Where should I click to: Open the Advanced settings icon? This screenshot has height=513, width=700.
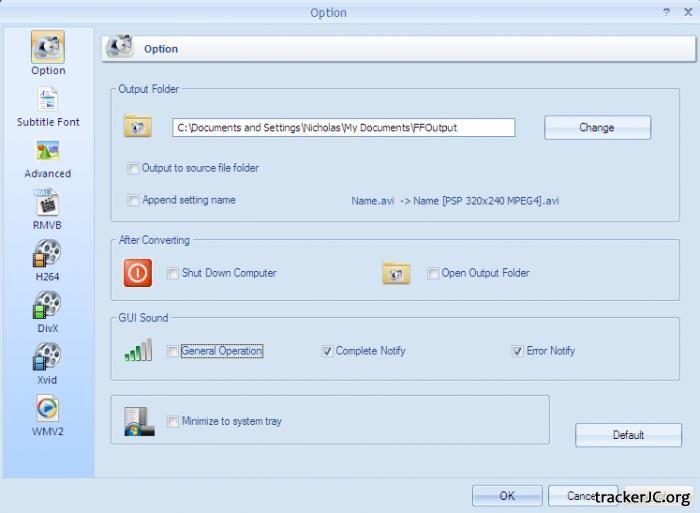[x=48, y=151]
